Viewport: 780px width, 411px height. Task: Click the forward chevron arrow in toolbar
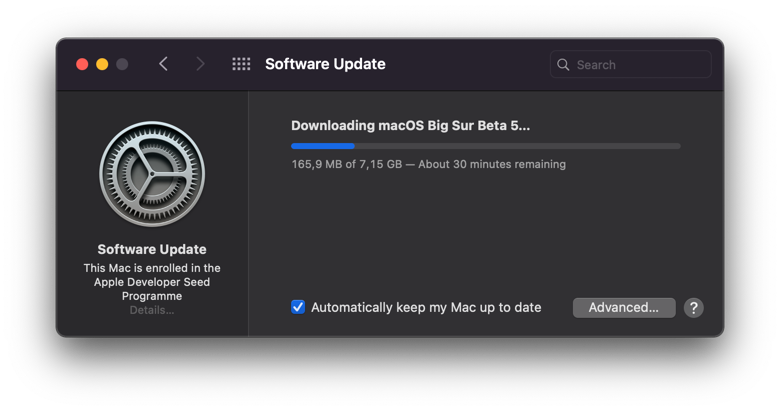(x=200, y=64)
